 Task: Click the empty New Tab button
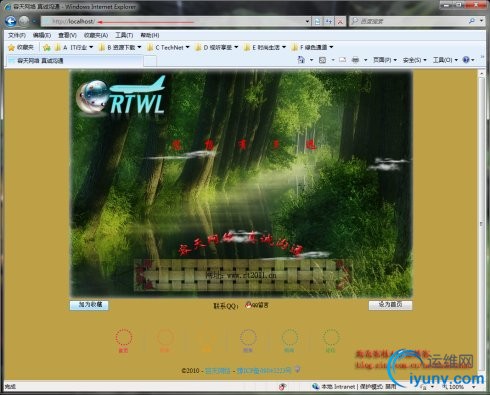click(150, 61)
